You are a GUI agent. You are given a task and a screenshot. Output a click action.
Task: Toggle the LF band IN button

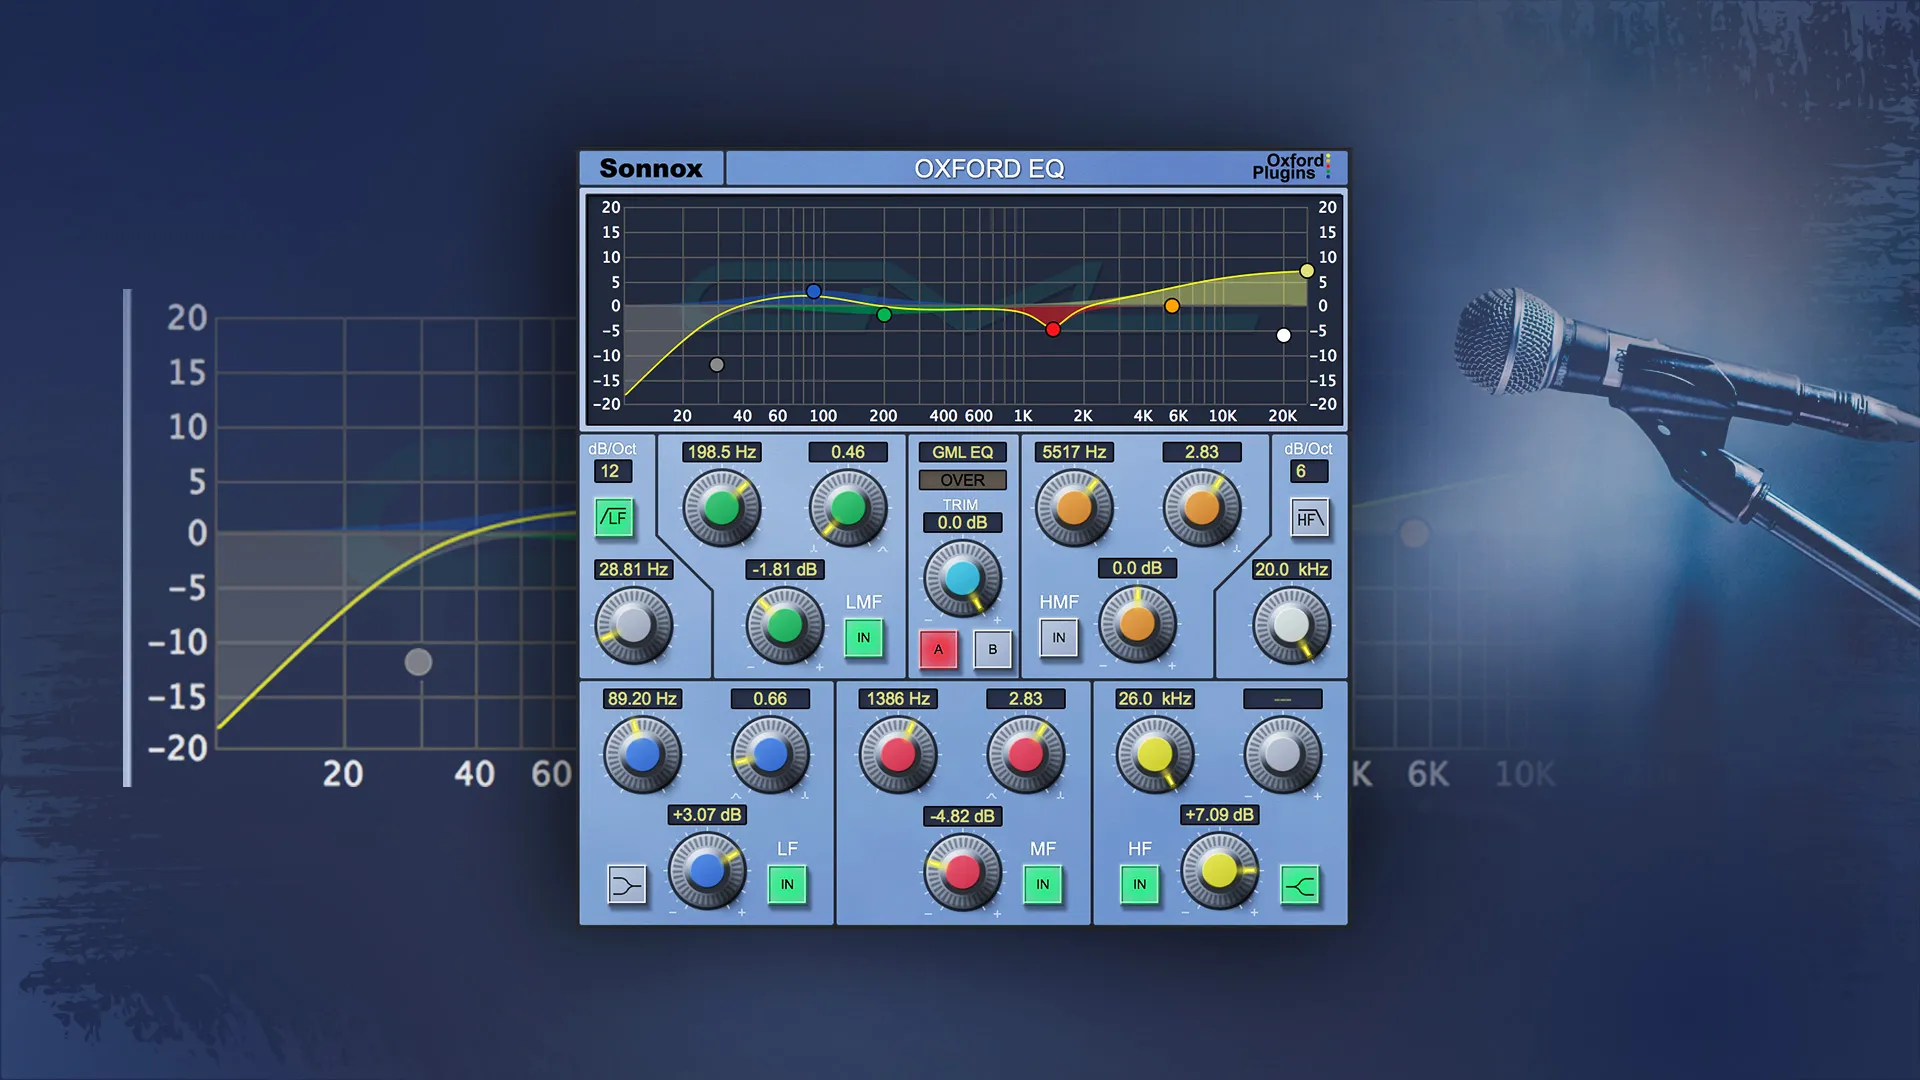point(787,885)
